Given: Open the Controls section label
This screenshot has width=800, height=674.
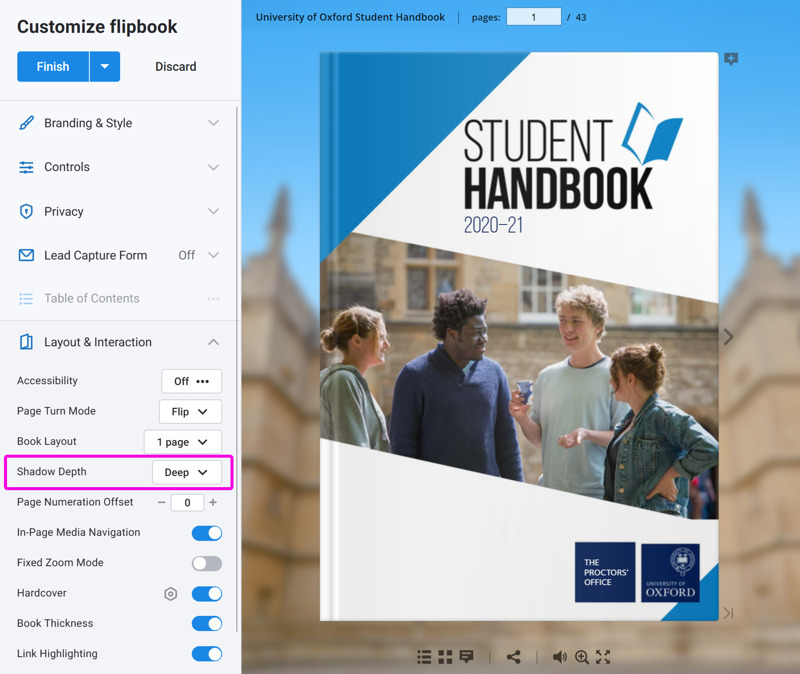Looking at the screenshot, I should 67,167.
